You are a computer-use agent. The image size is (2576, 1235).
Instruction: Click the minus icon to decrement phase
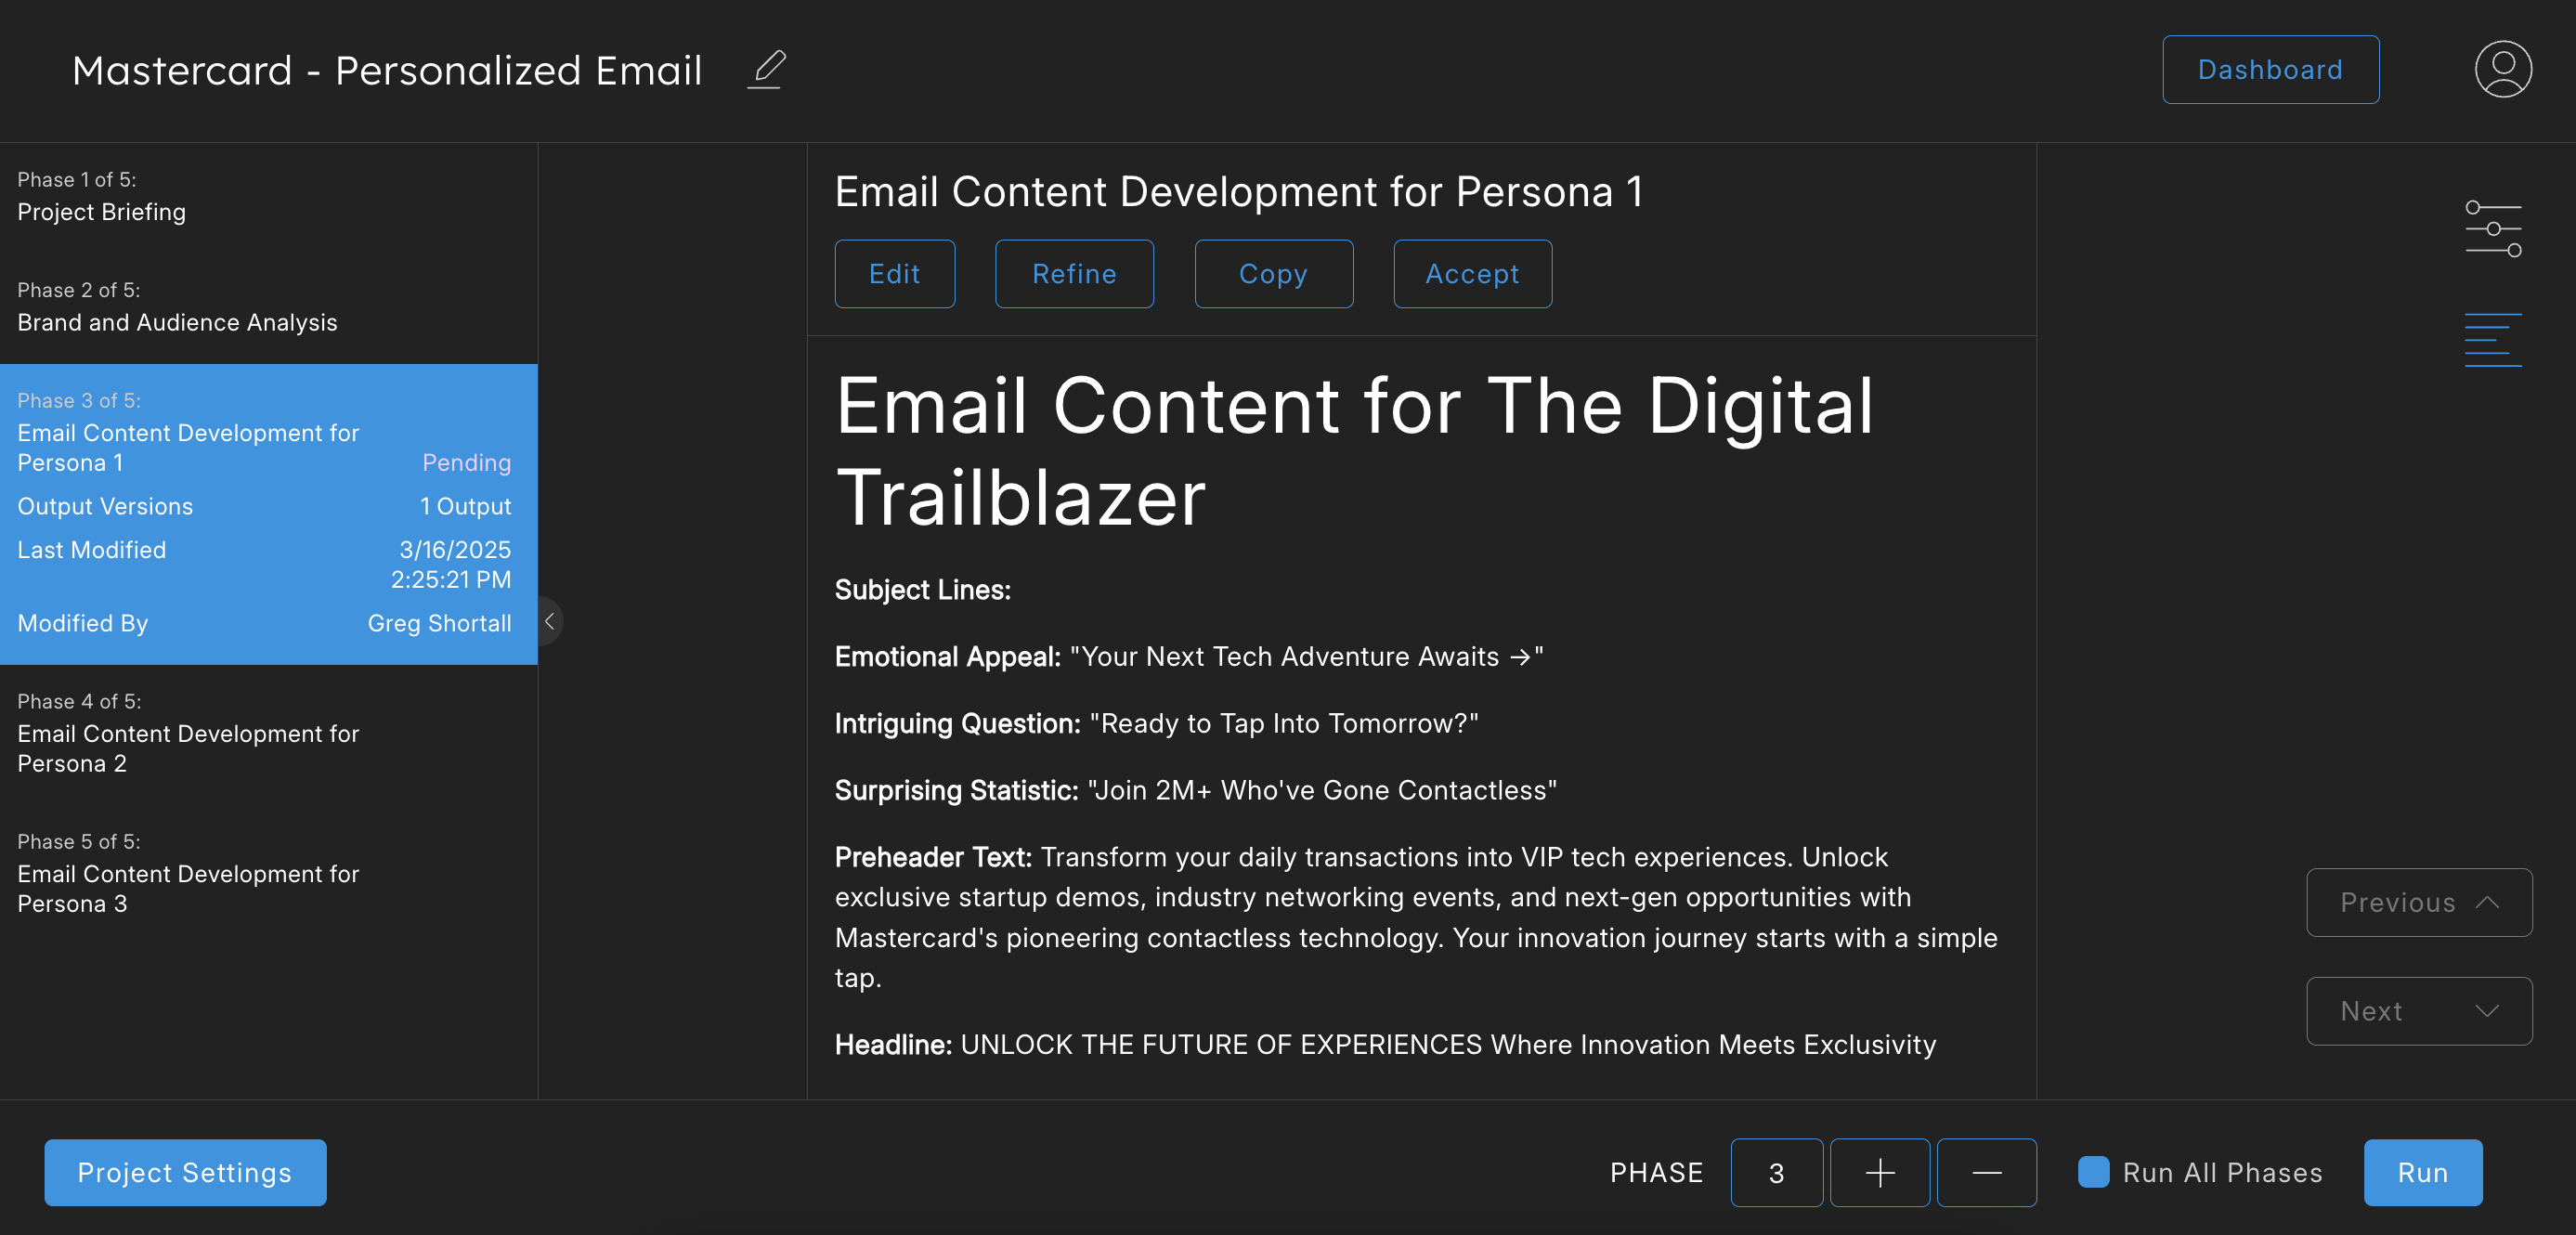(x=1986, y=1172)
